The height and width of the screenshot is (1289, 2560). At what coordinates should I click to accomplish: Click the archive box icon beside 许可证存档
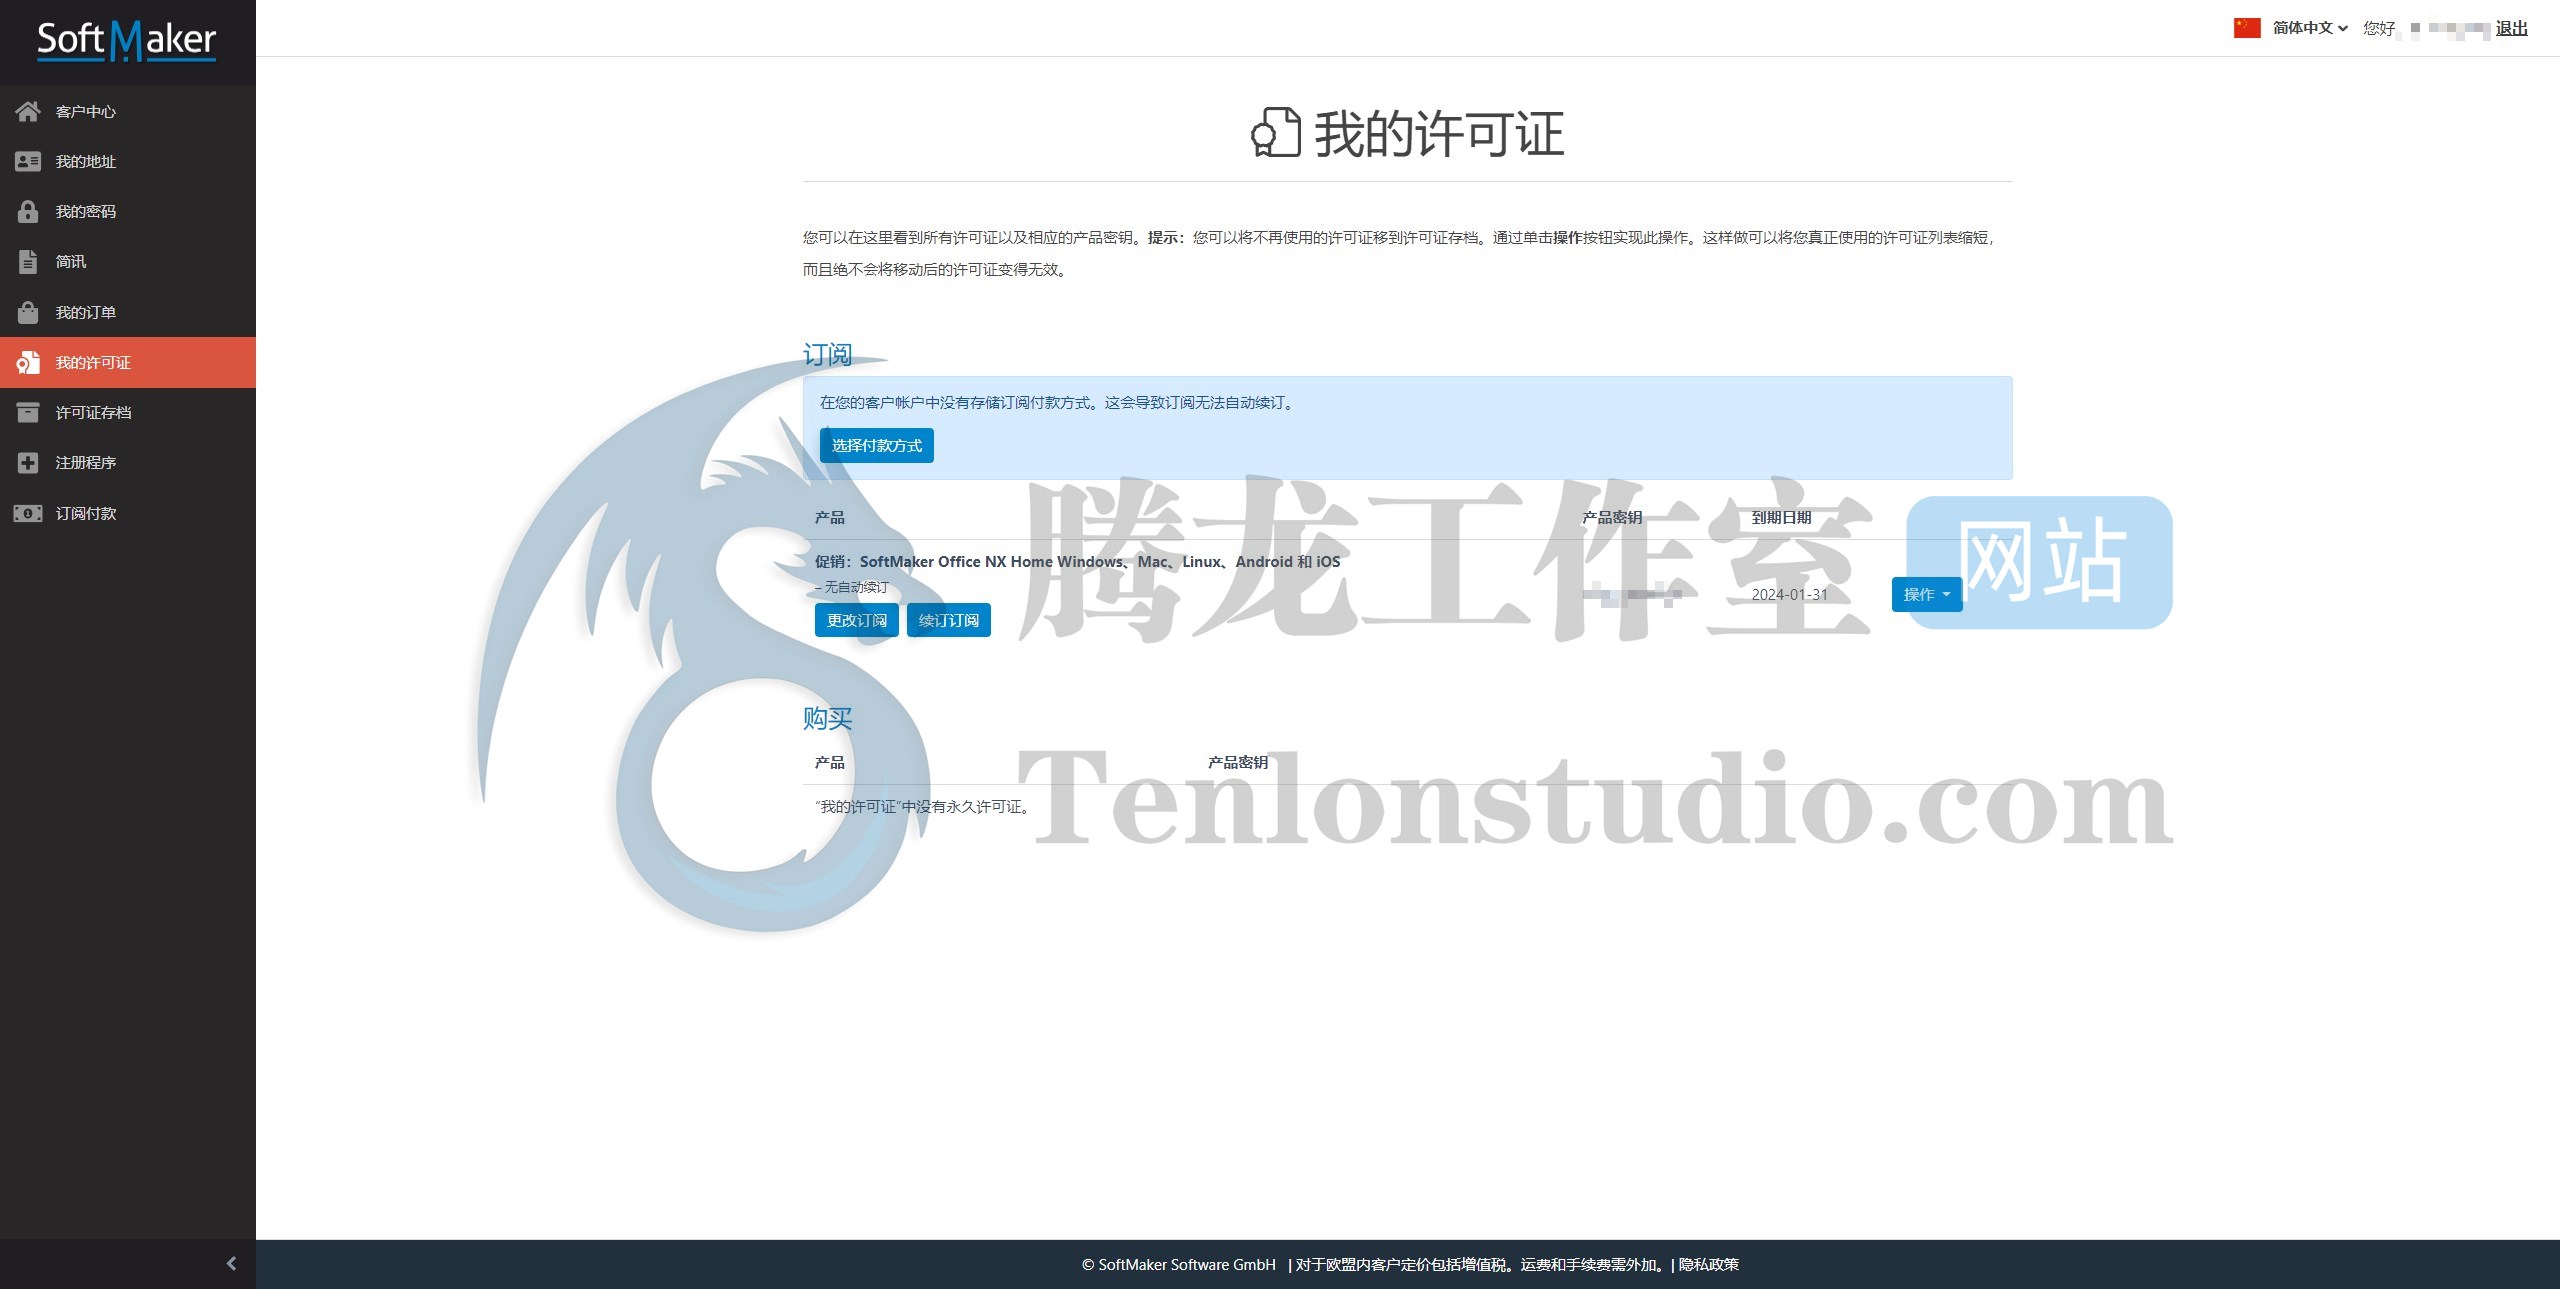click(x=28, y=412)
